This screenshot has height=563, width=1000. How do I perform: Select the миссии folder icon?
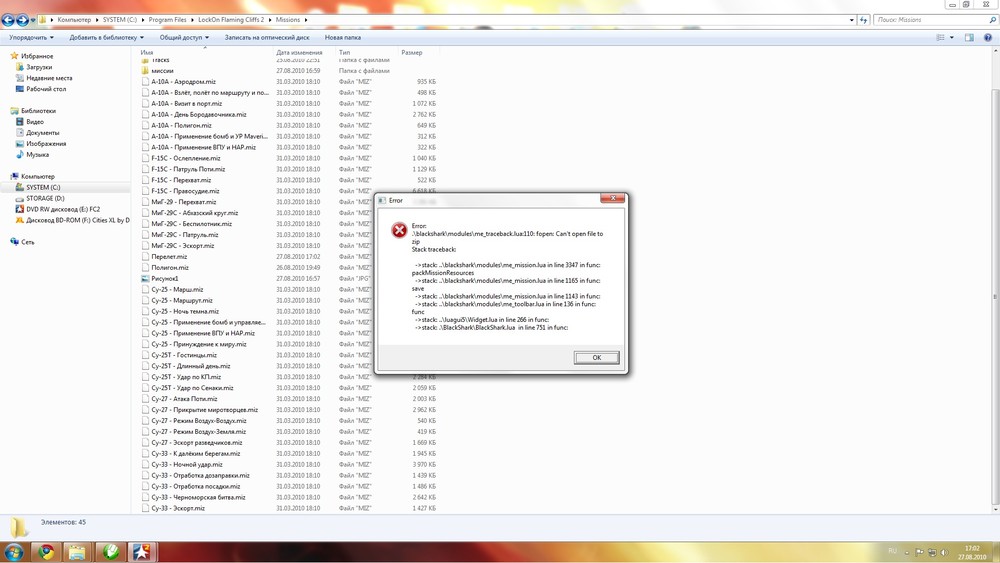point(145,71)
